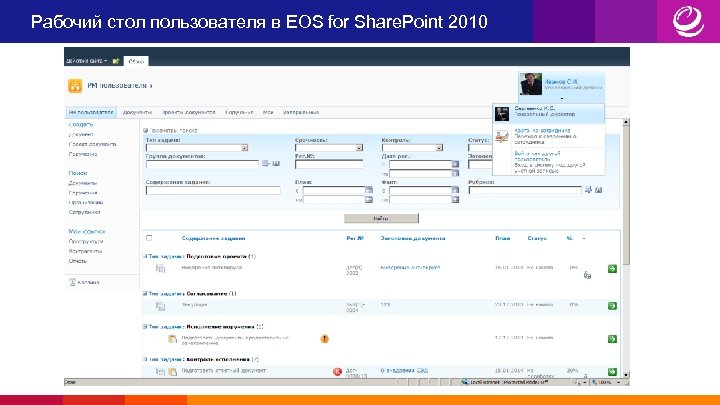
Task: Collapse the Контроль исполнения task group
Action: [x=145, y=359]
